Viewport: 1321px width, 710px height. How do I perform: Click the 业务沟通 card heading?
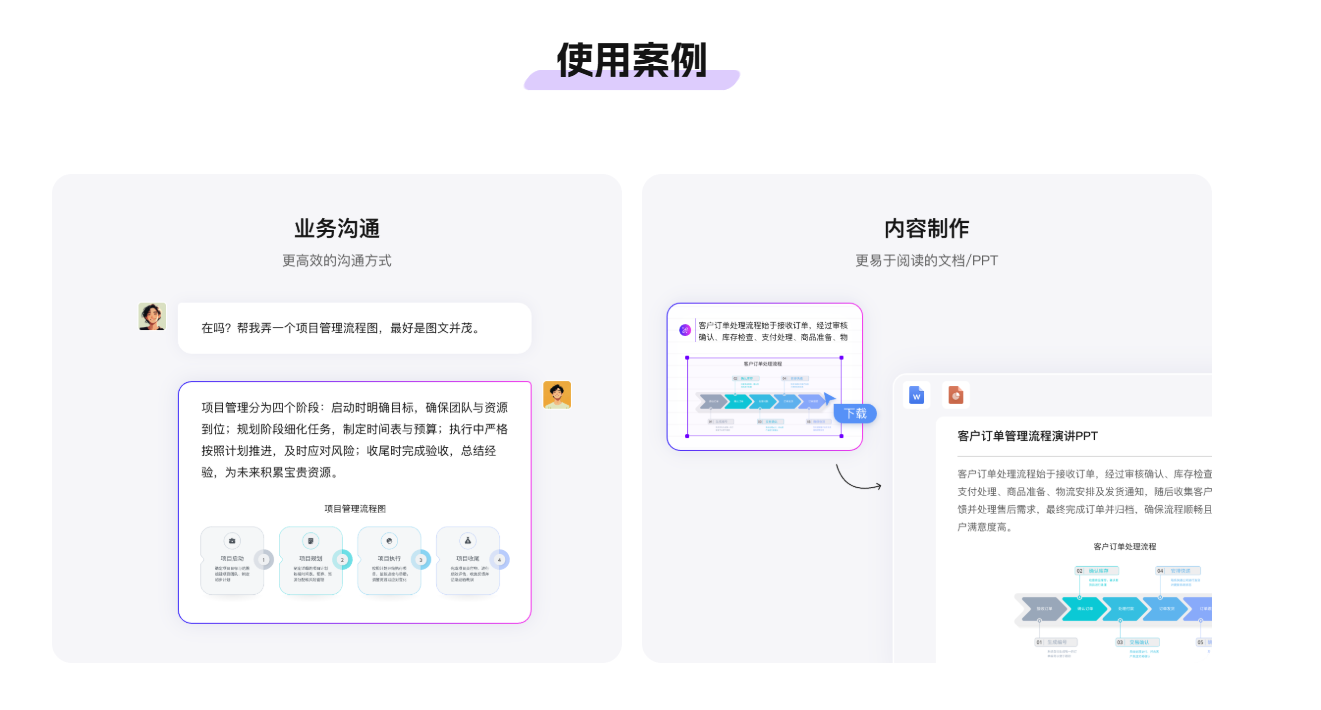(x=337, y=229)
